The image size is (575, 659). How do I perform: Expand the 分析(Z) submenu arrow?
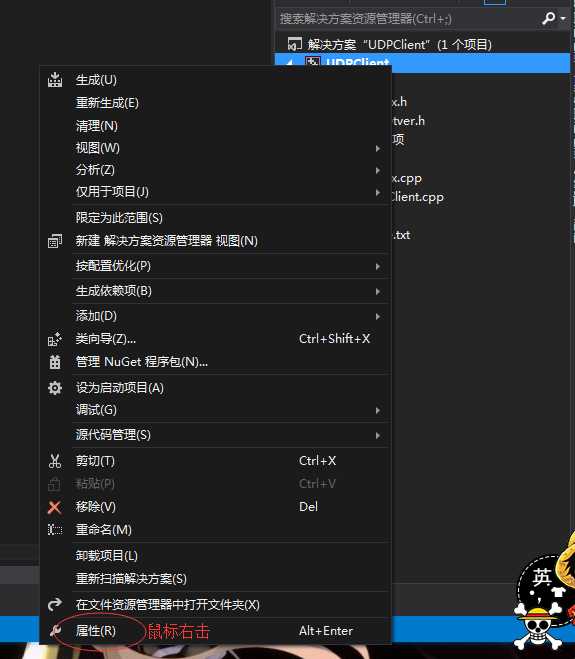378,170
